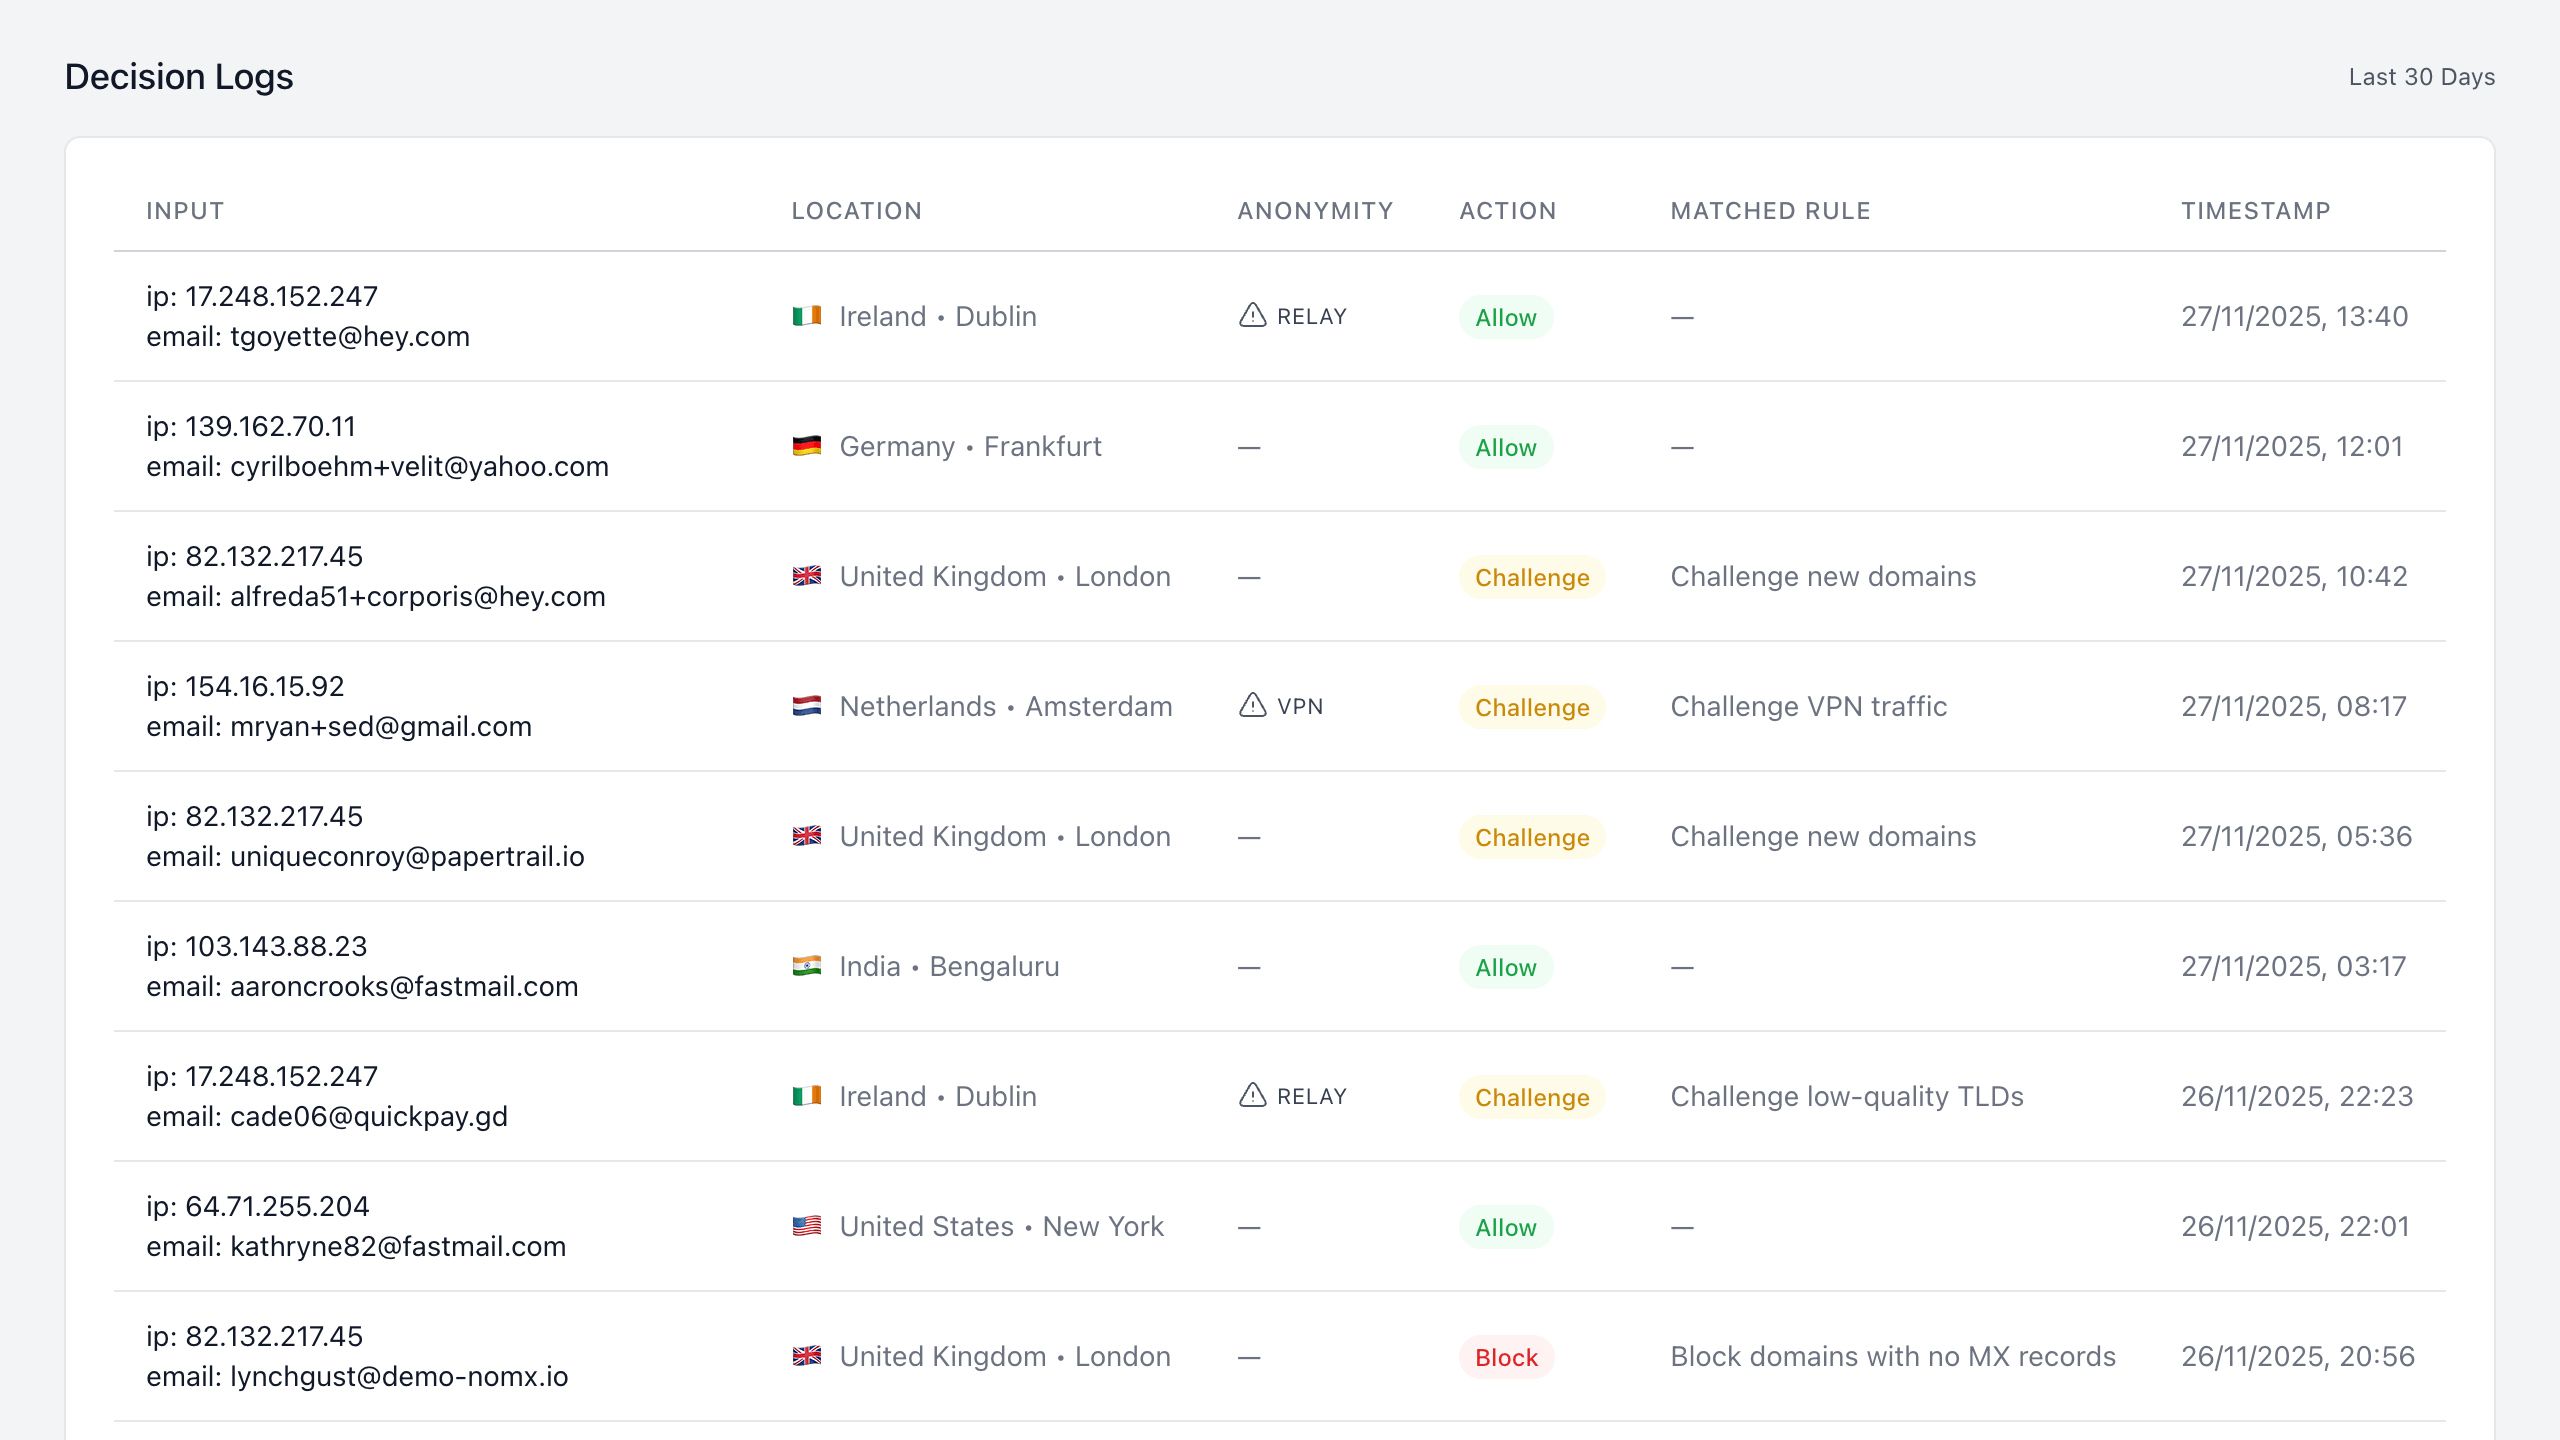Sort by the TIMESTAMP column header
The width and height of the screenshot is (2560, 1440).
(x=2255, y=210)
